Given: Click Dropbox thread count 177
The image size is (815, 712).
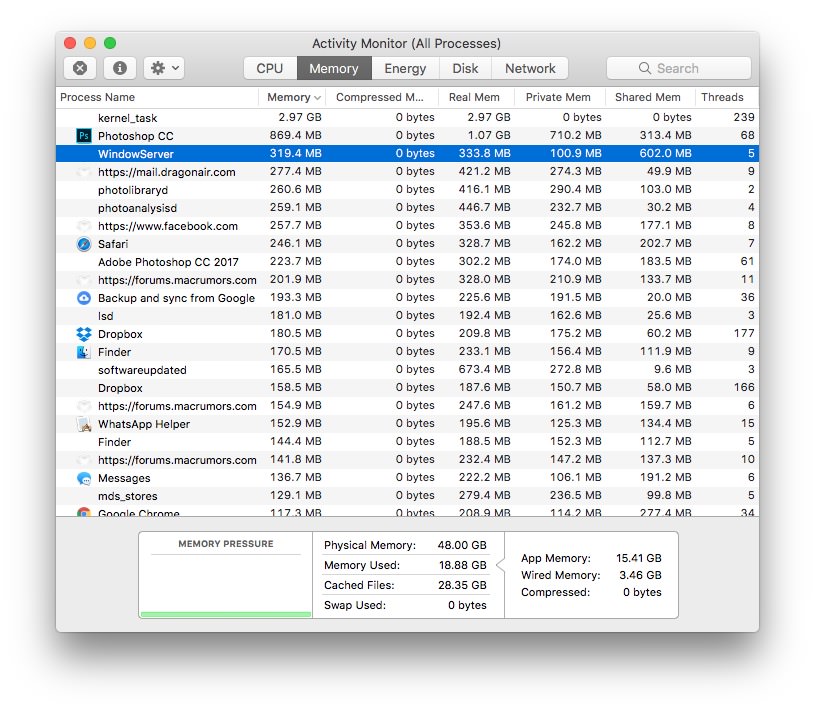Looking at the screenshot, I should point(744,333).
